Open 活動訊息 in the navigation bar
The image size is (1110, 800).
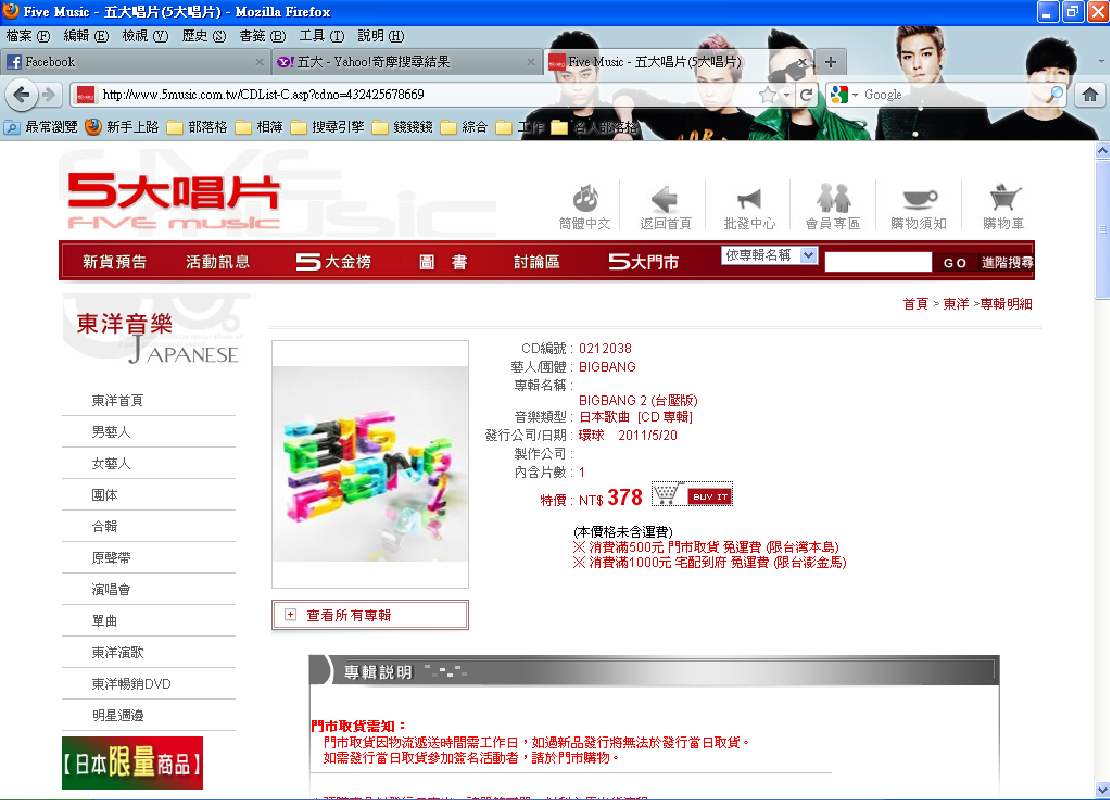coord(218,262)
